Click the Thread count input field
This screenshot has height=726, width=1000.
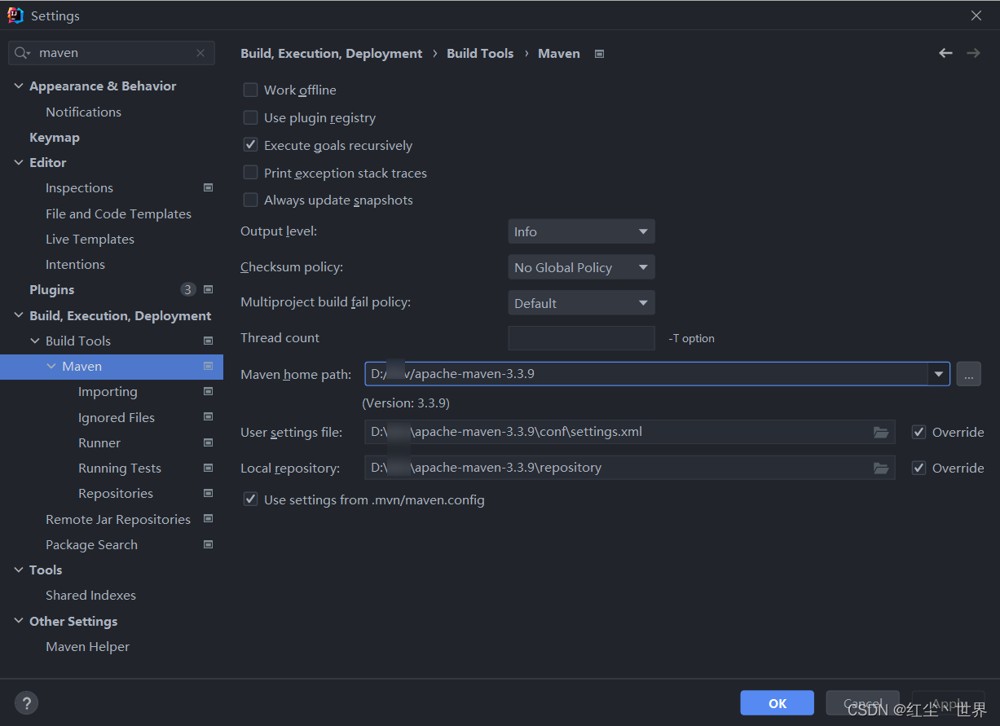581,338
